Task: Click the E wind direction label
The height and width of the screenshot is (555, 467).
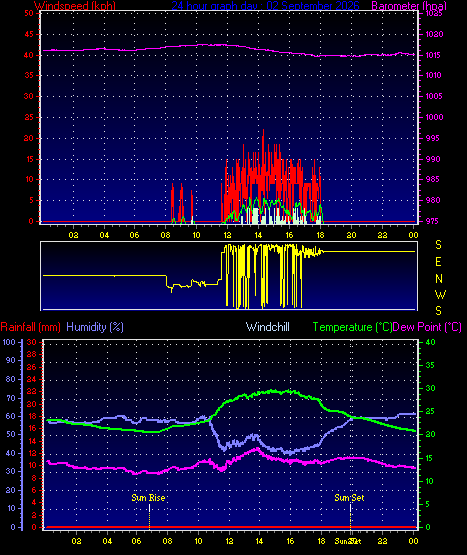Action: pyautogui.click(x=438, y=262)
